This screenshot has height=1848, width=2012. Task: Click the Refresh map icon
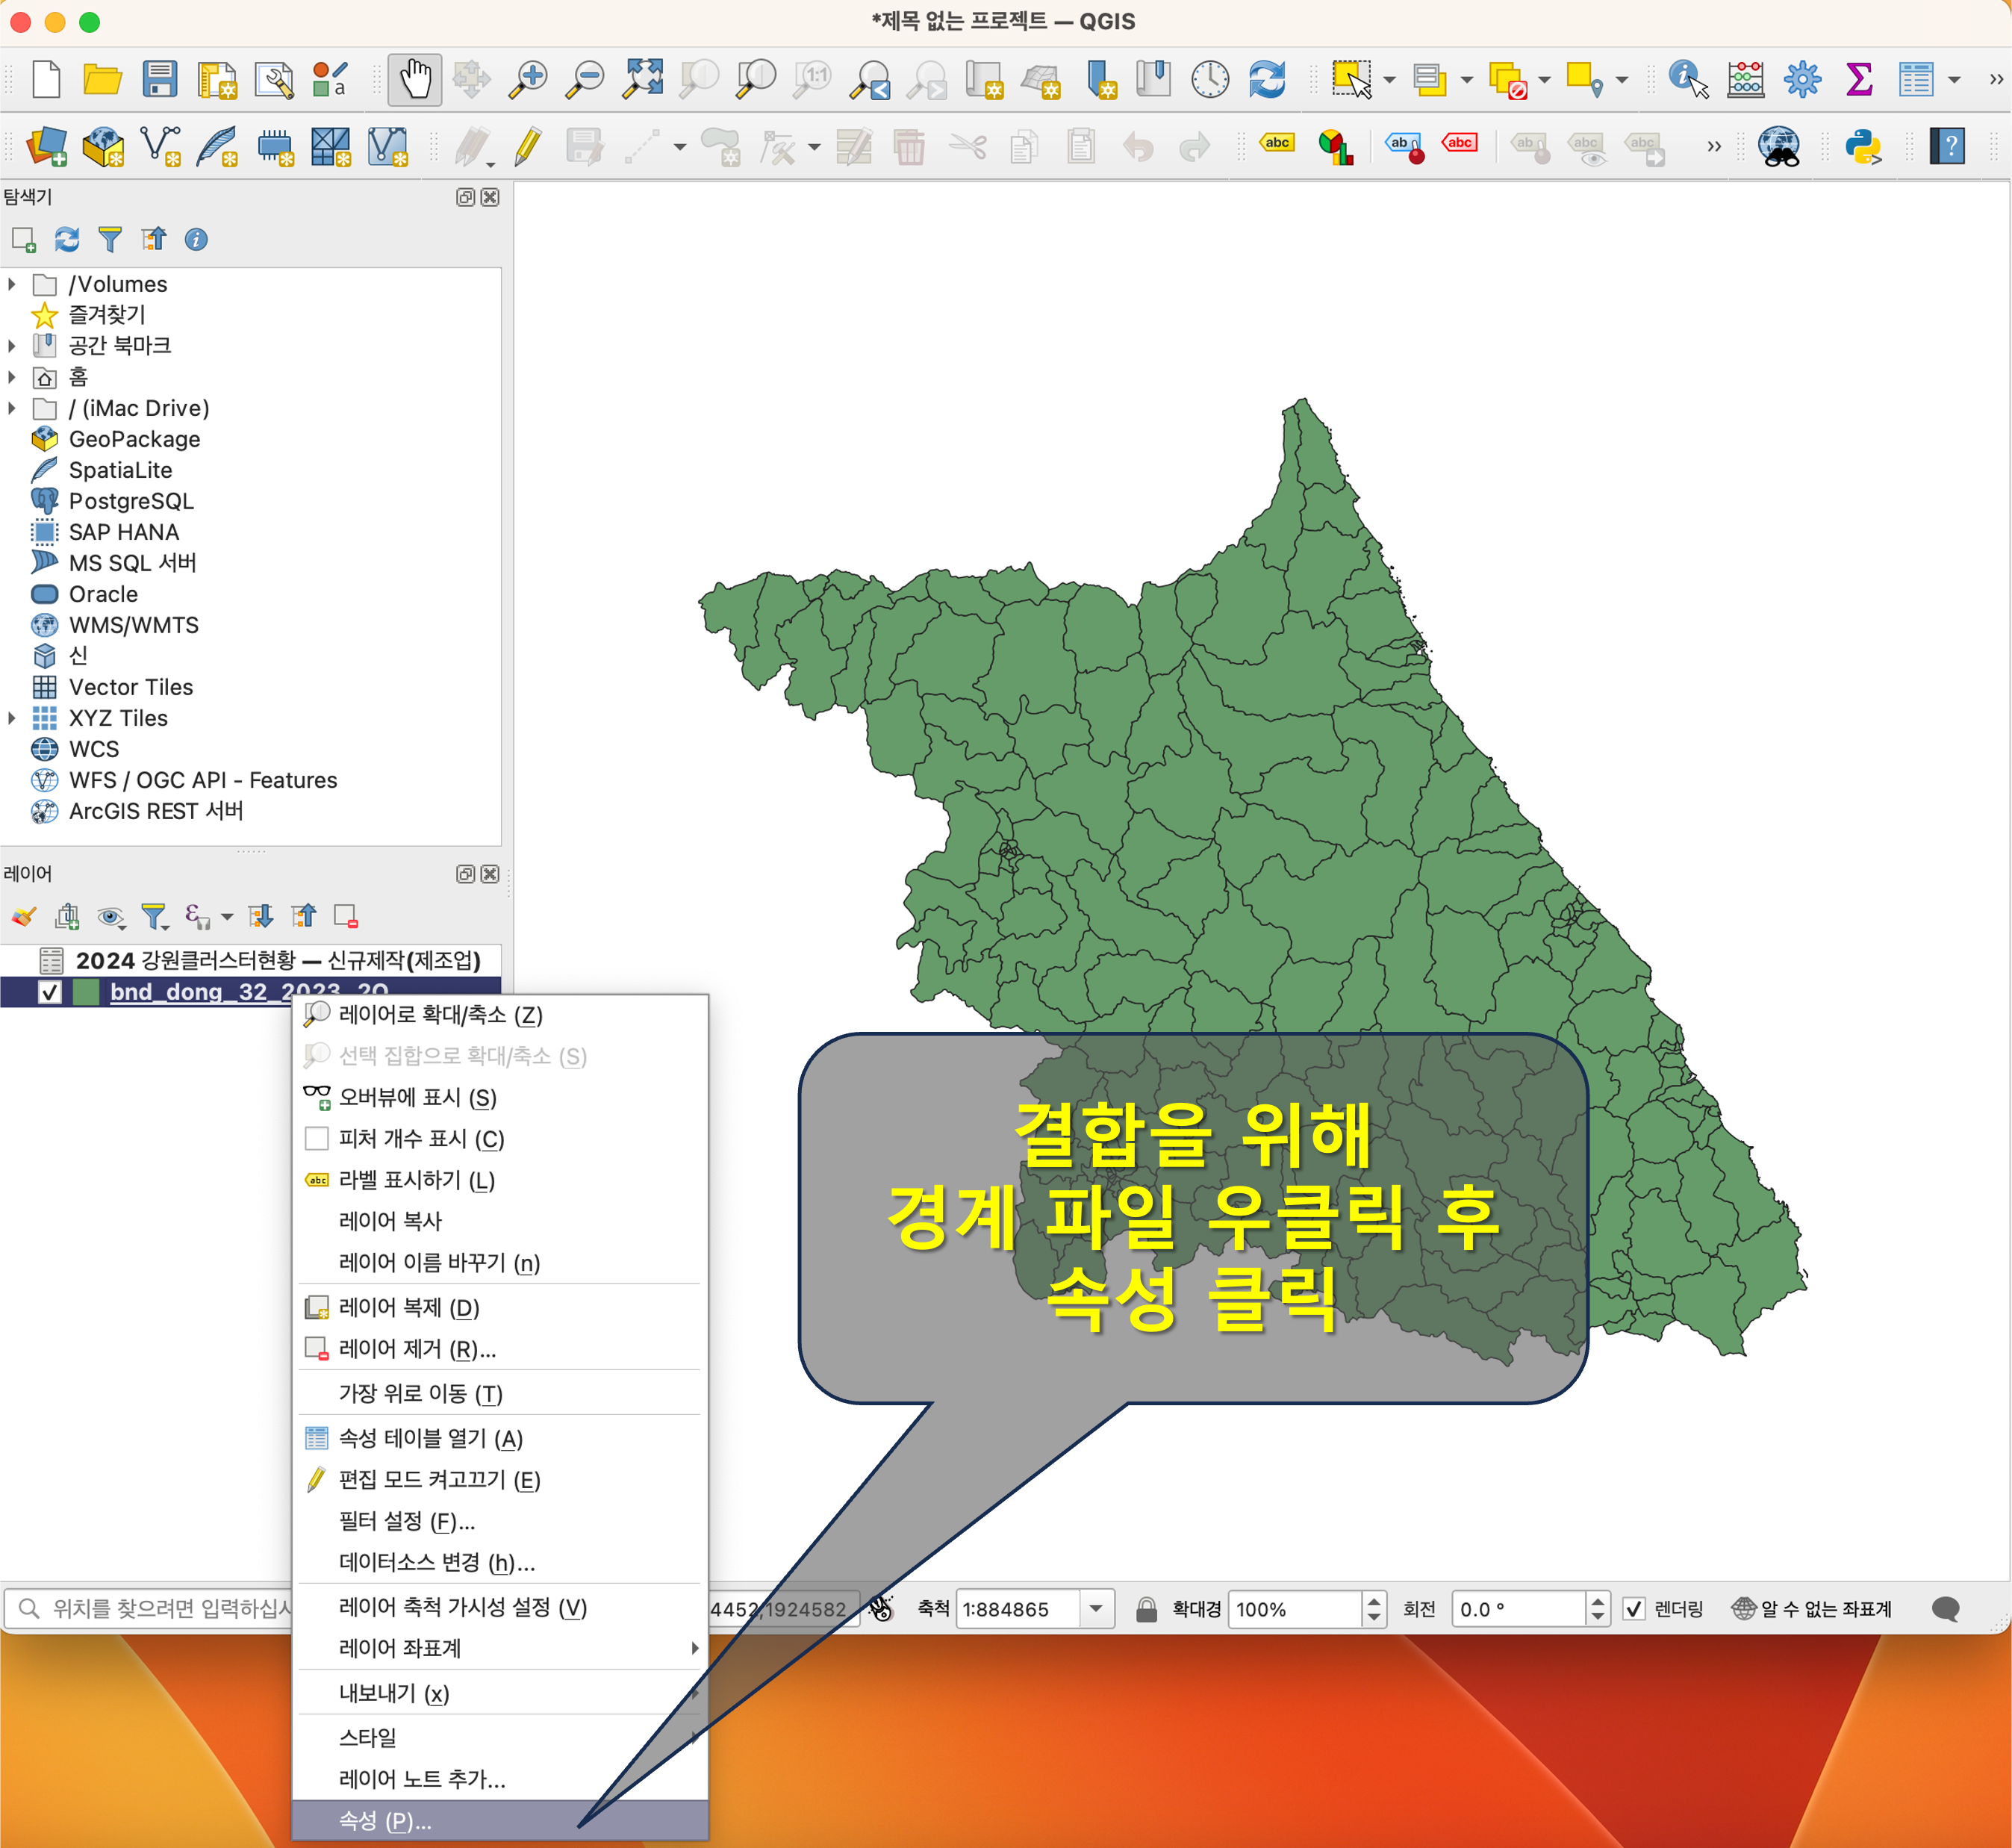click(x=1267, y=80)
